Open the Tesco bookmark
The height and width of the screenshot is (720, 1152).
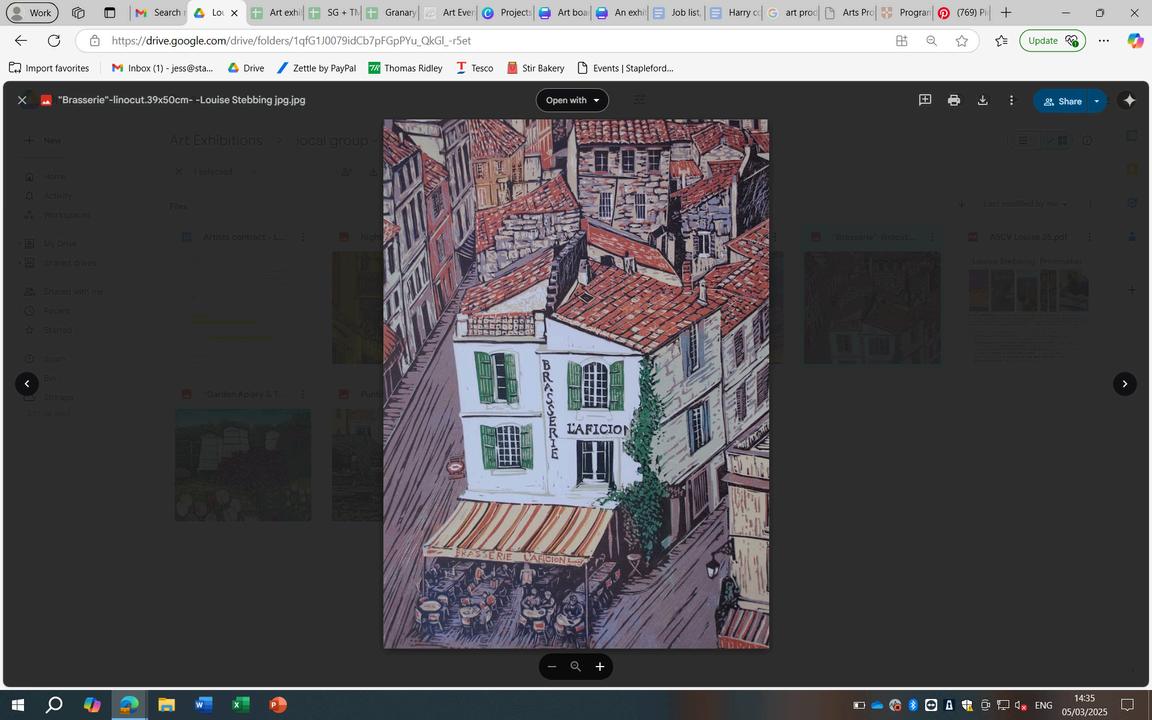point(475,68)
